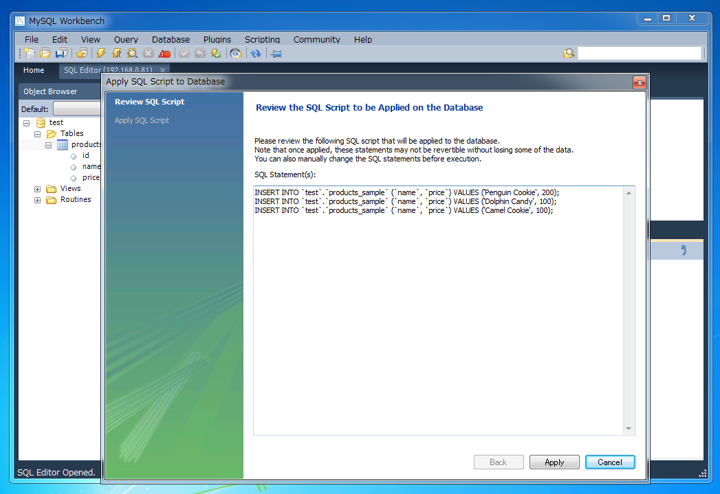Click the test database icon
Screen dimensions: 720x494
[40, 123]
